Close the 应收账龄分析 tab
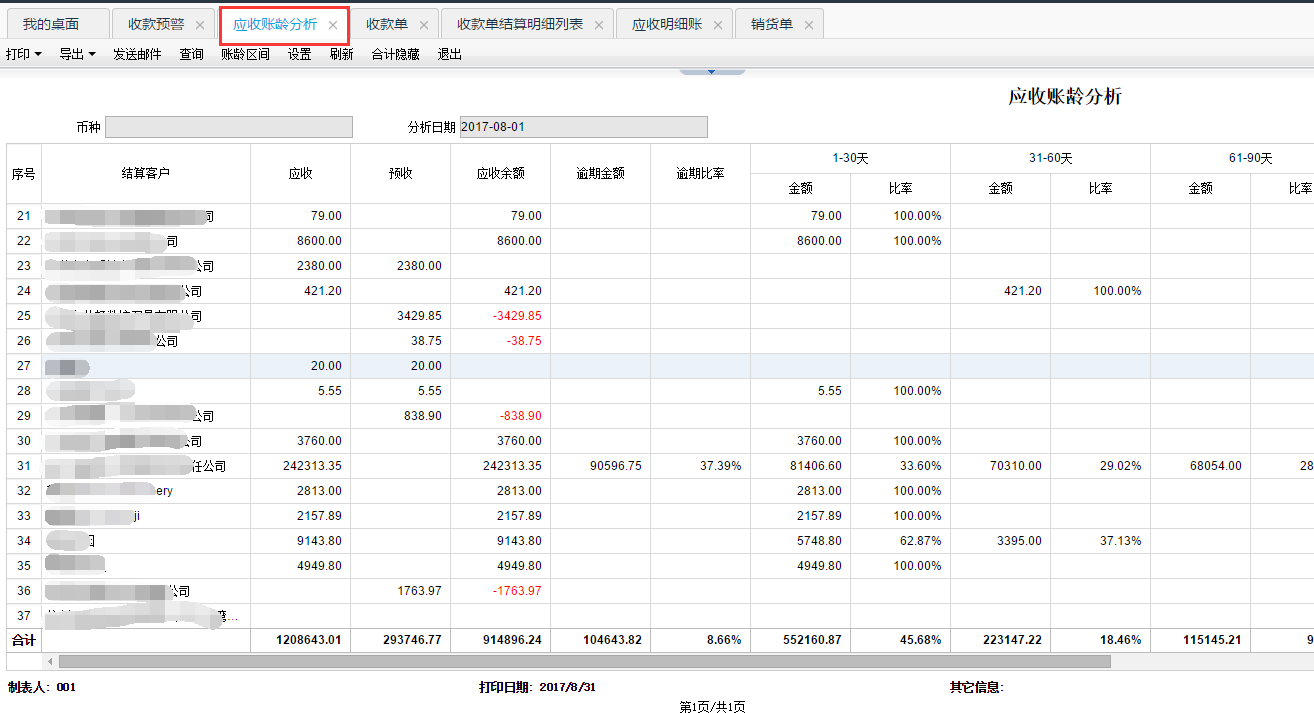This screenshot has width=1314, height=713. click(x=333, y=25)
